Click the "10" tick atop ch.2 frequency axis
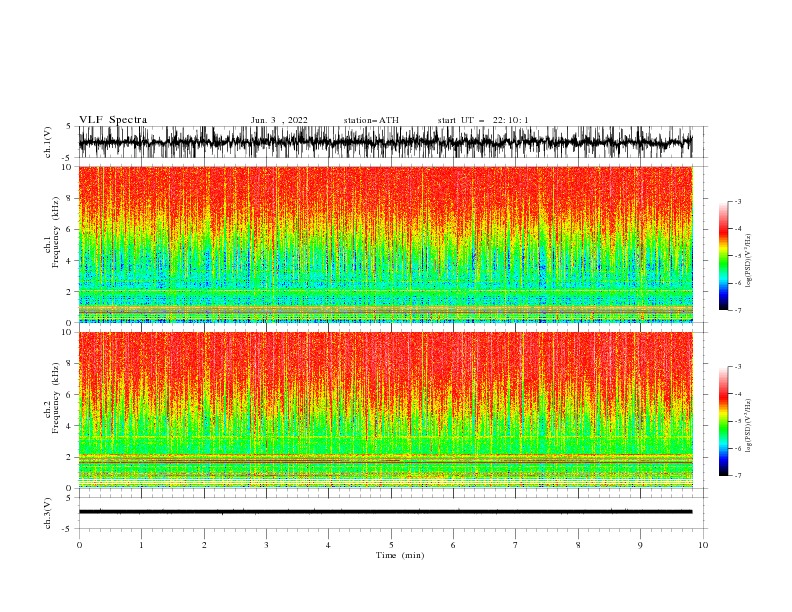Screen dimensions: 792x612 coord(66,332)
